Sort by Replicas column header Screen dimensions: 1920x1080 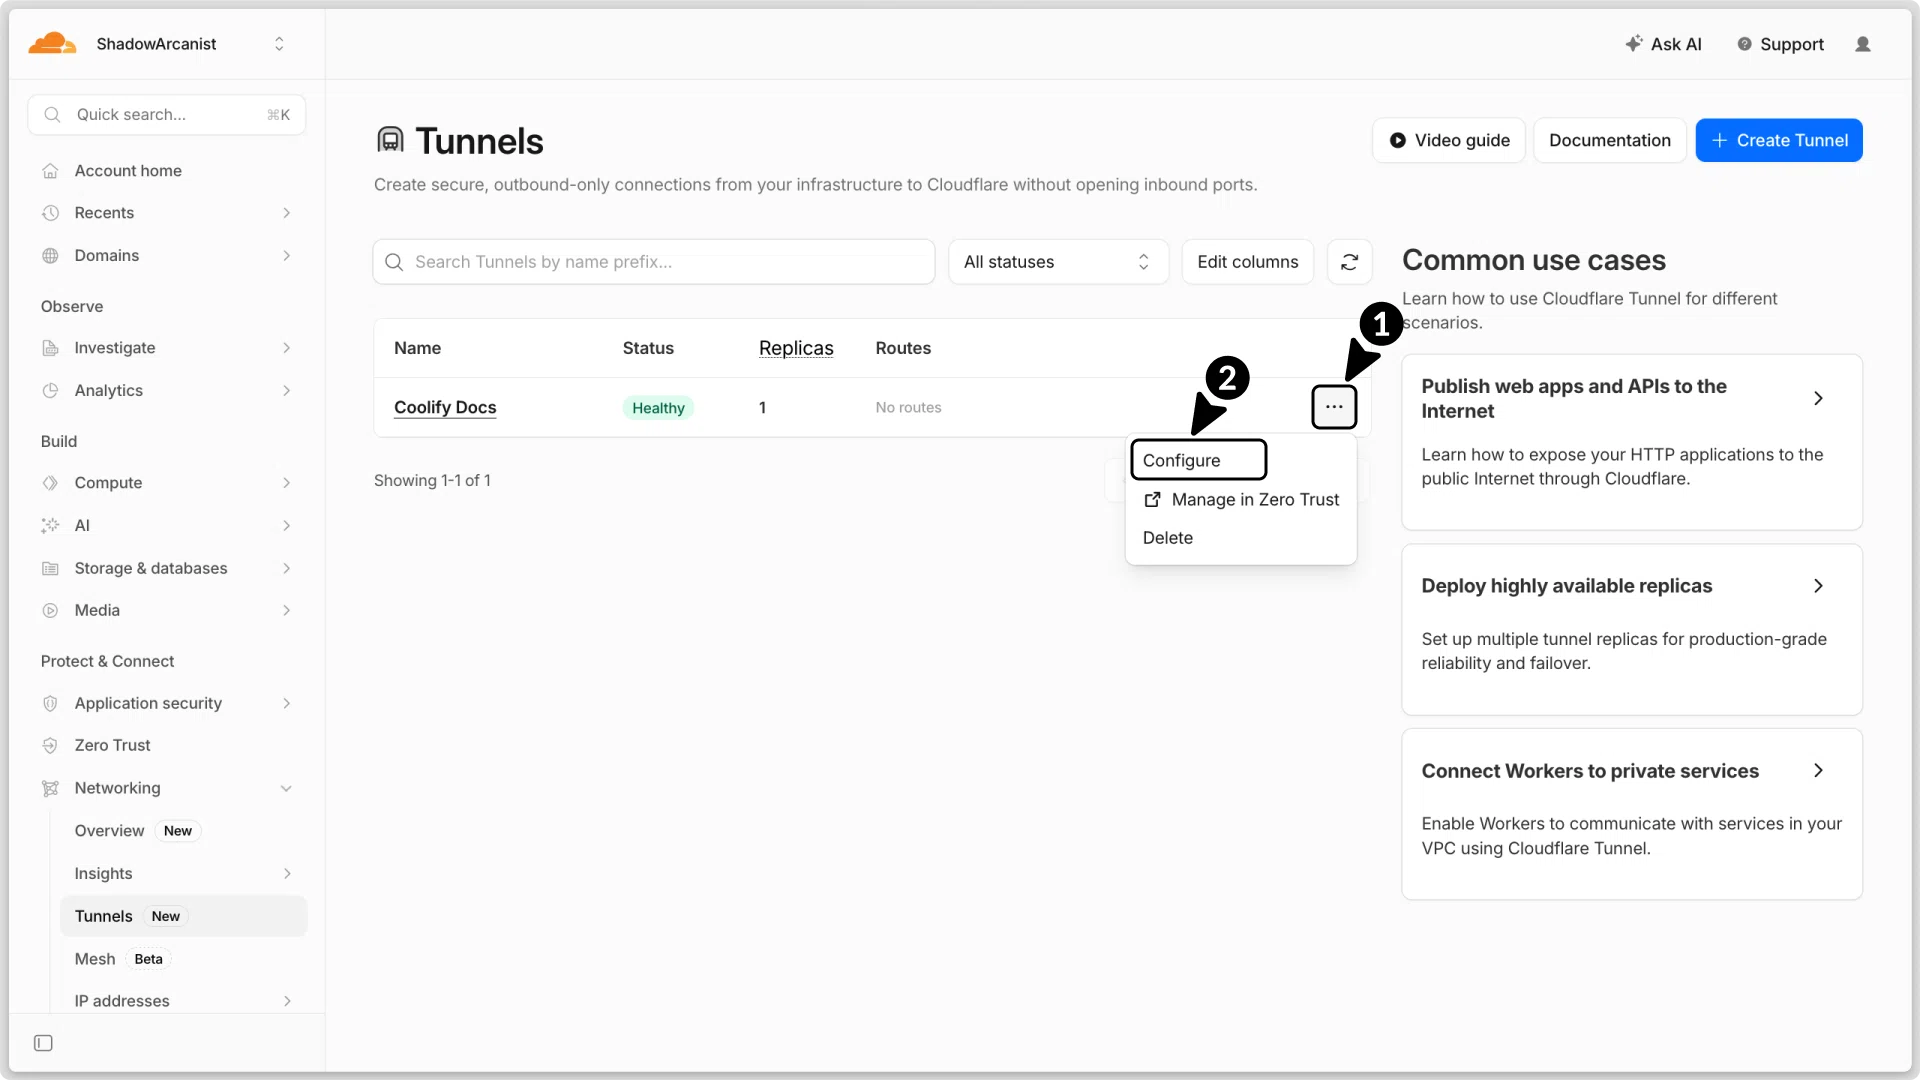(x=796, y=348)
